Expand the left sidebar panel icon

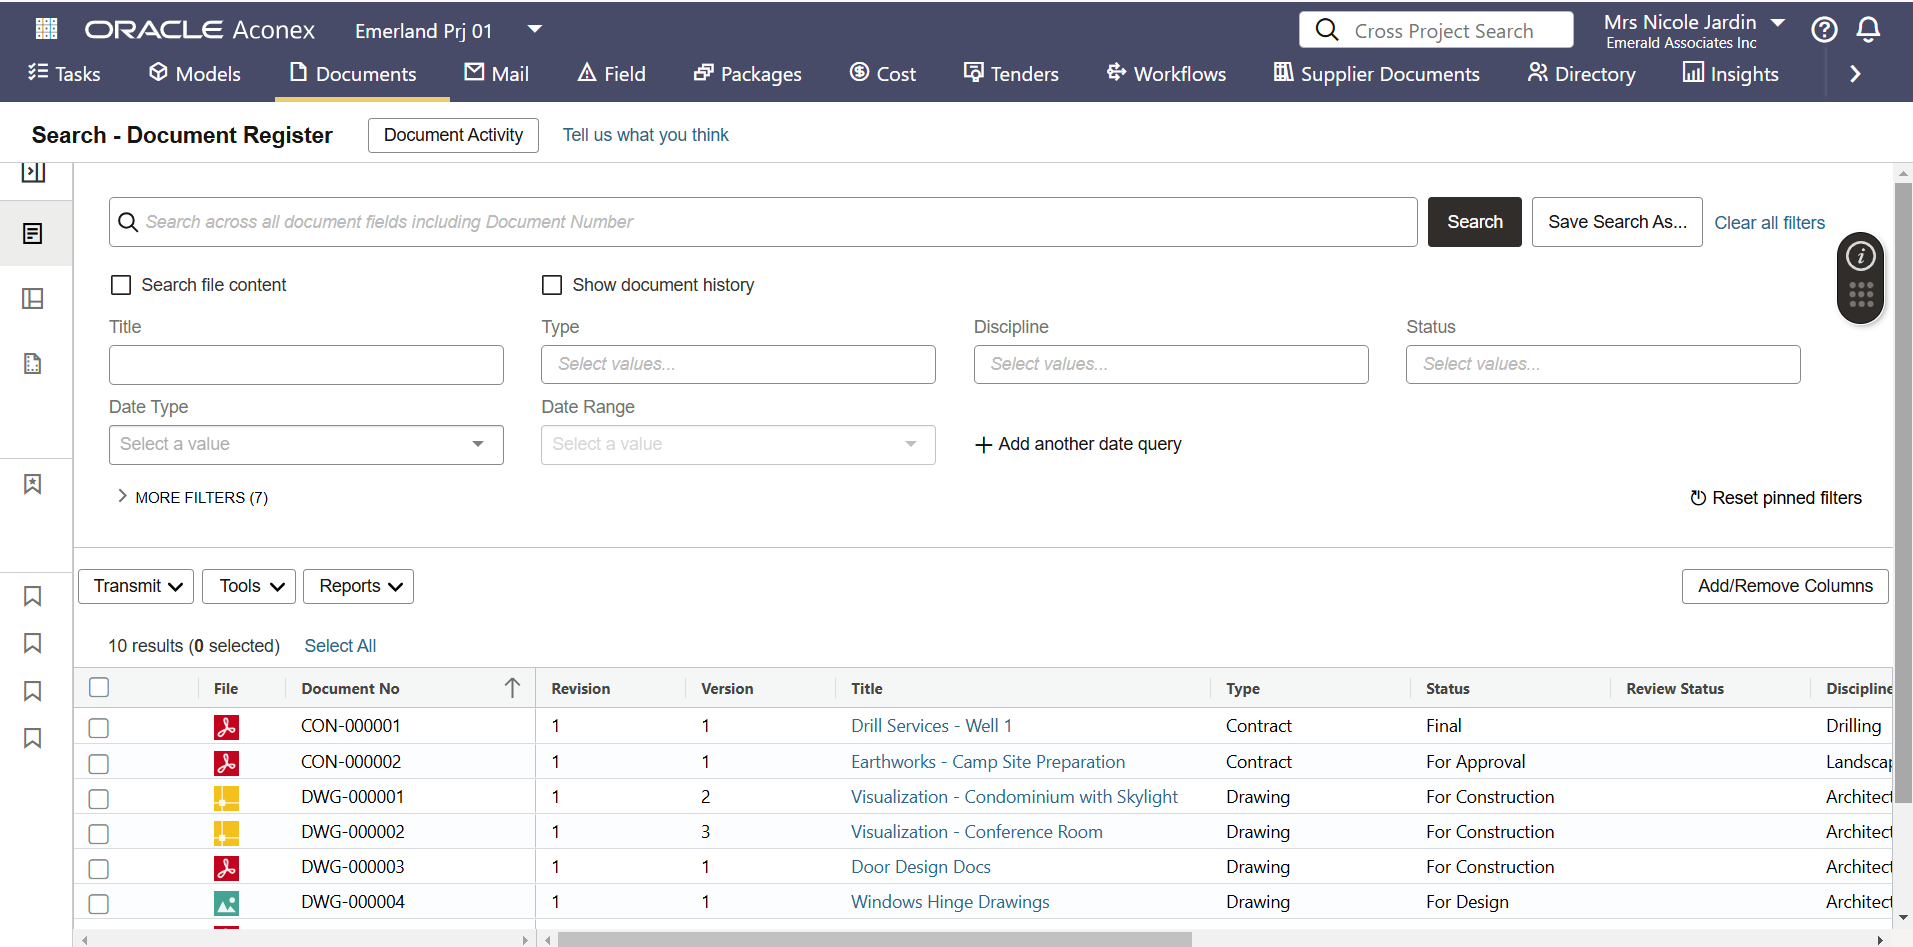click(33, 172)
